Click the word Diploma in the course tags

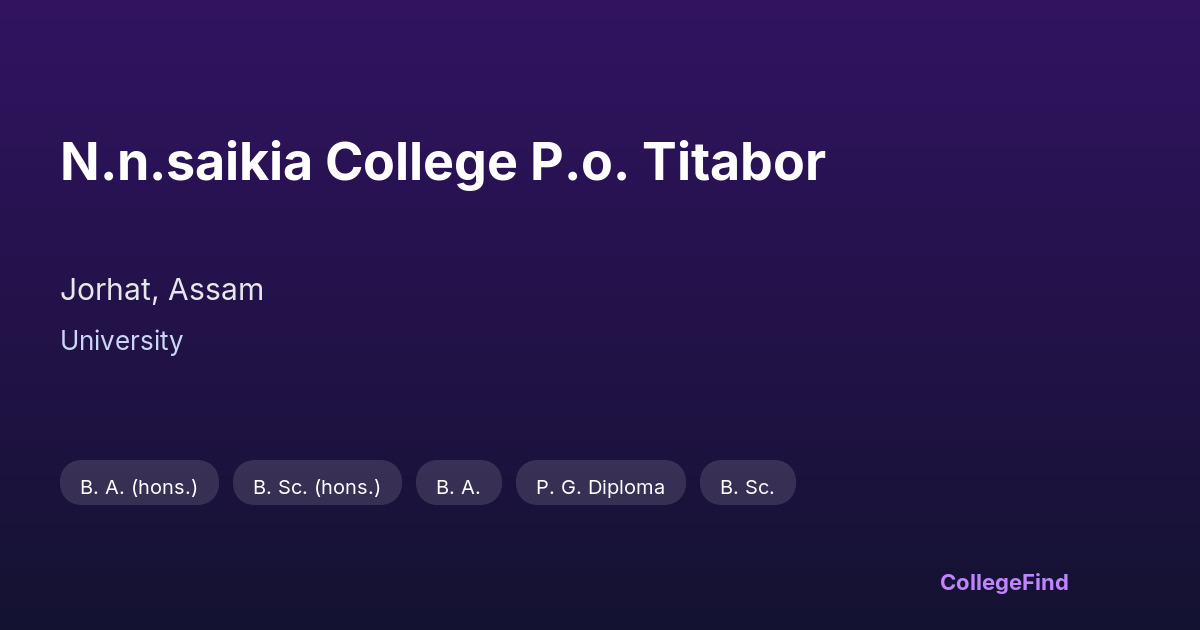628,487
